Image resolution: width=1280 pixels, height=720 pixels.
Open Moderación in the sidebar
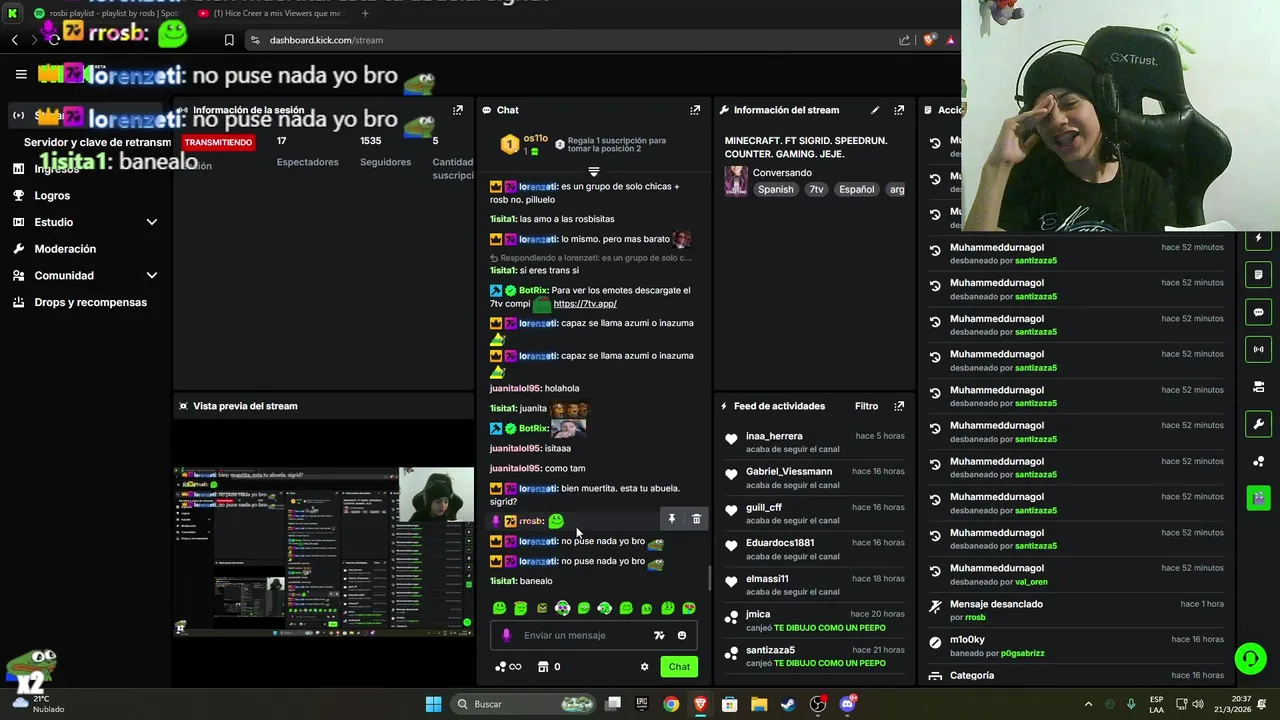tap(65, 249)
